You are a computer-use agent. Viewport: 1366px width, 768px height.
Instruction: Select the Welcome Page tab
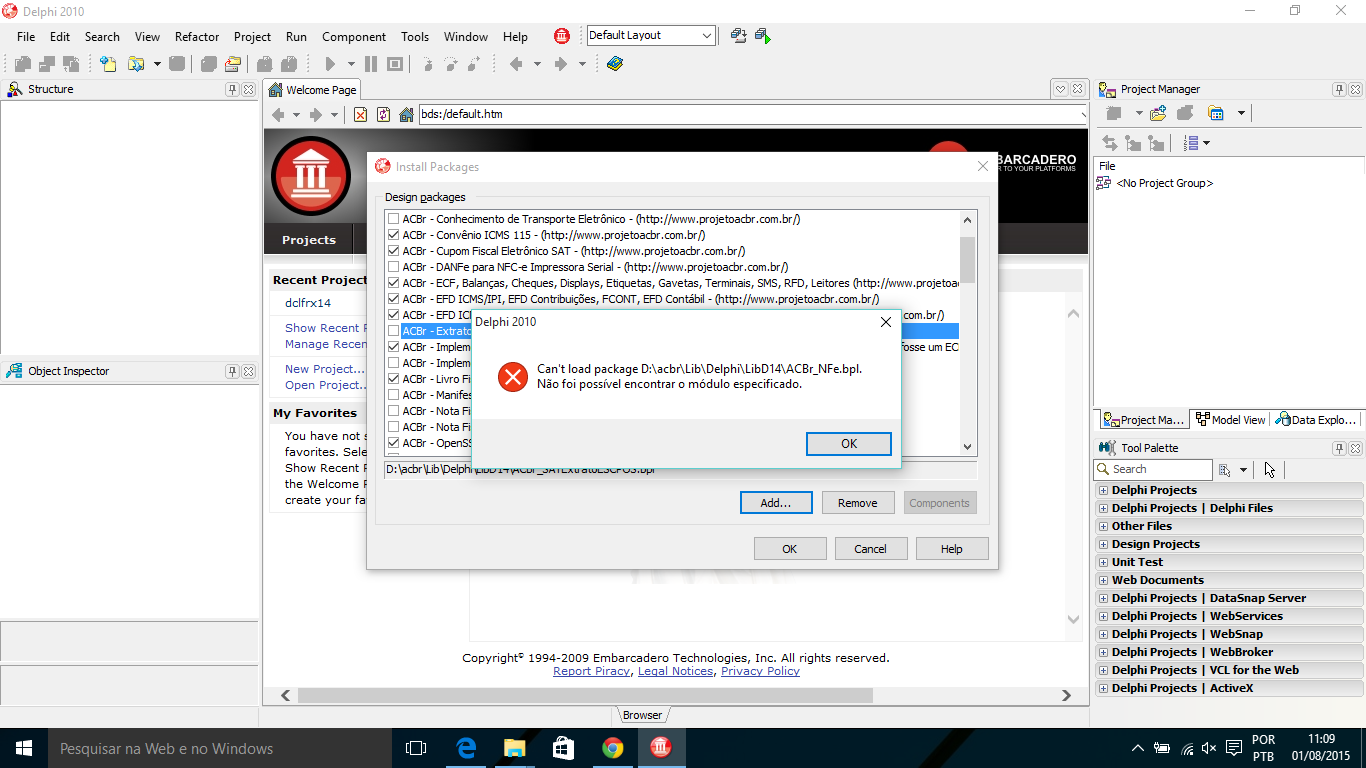(x=312, y=90)
